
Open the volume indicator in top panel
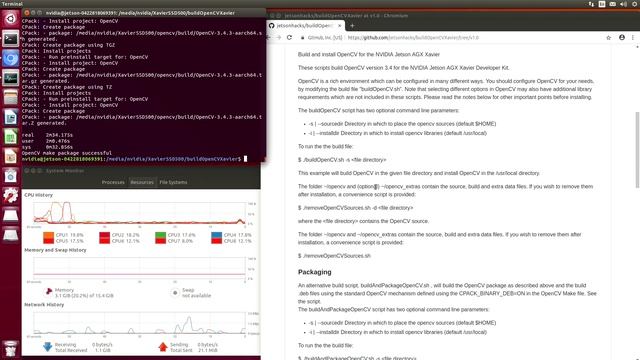[623, 4]
